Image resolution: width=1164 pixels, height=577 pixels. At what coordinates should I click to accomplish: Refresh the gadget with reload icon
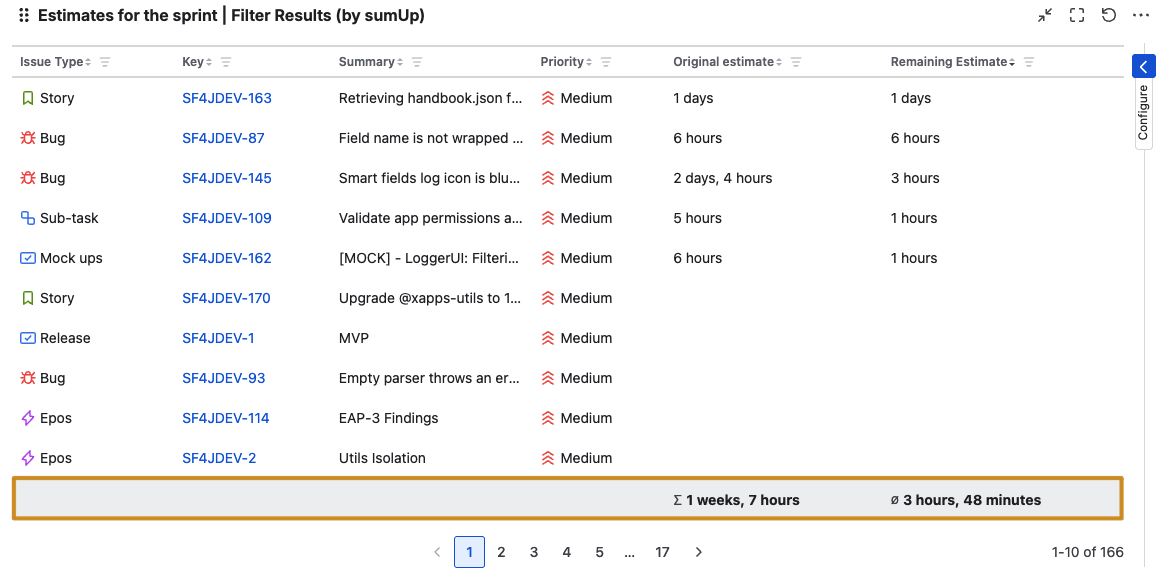tap(1109, 15)
